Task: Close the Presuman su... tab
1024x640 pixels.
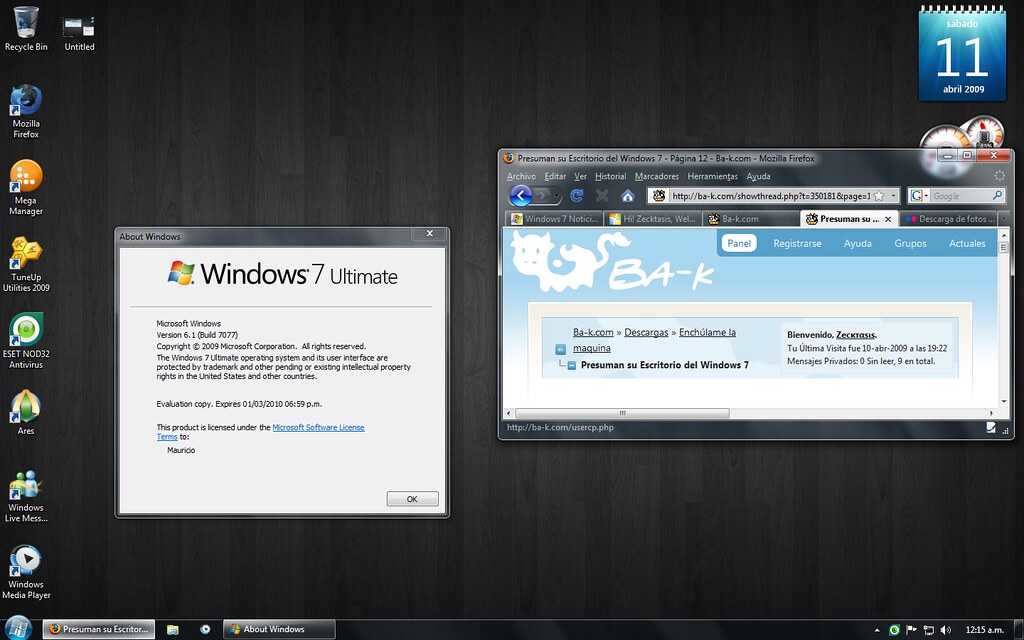Action: click(888, 219)
